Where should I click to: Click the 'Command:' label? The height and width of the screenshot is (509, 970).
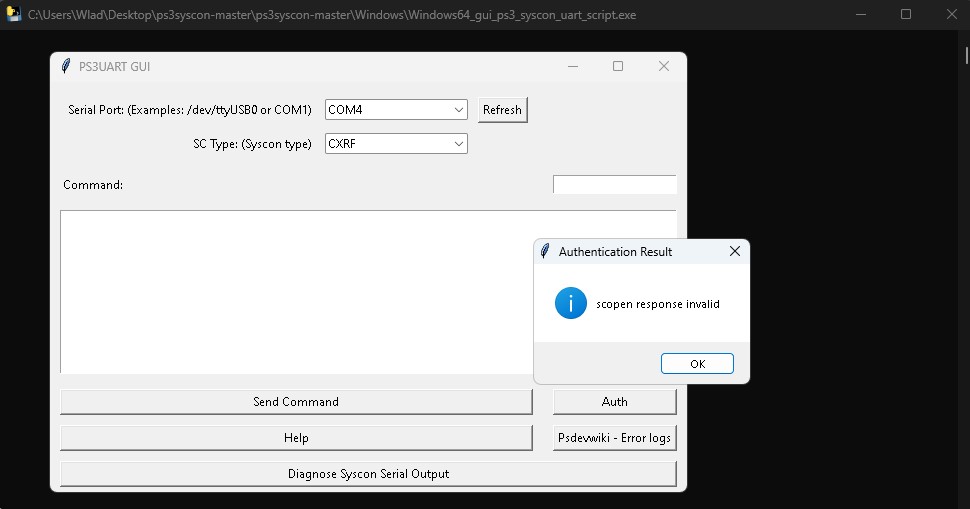[93, 185]
